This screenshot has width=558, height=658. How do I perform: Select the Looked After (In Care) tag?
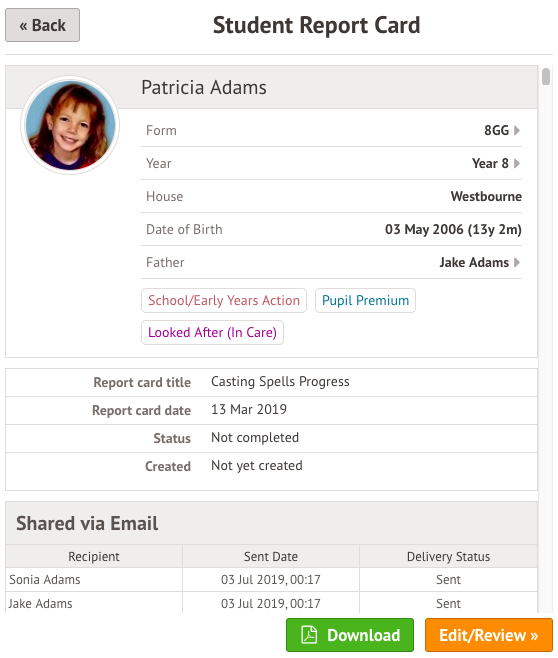pos(212,332)
